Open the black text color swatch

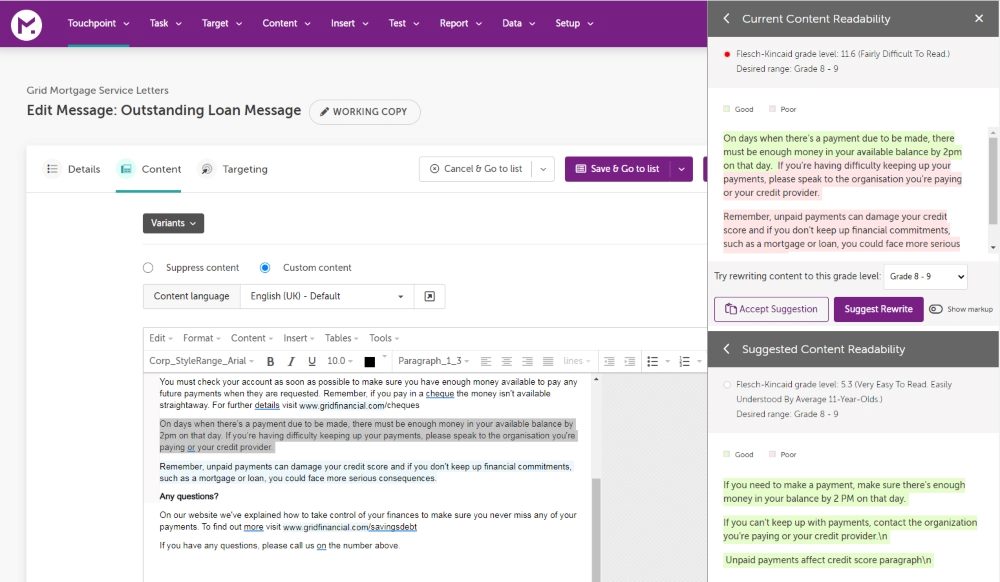(x=369, y=361)
